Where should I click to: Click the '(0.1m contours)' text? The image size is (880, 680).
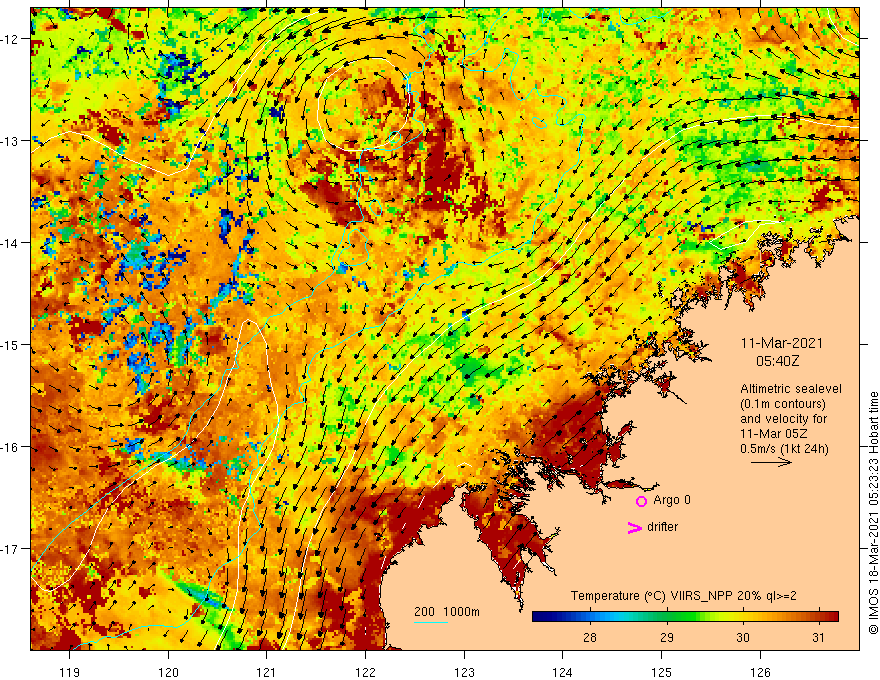(x=782, y=403)
